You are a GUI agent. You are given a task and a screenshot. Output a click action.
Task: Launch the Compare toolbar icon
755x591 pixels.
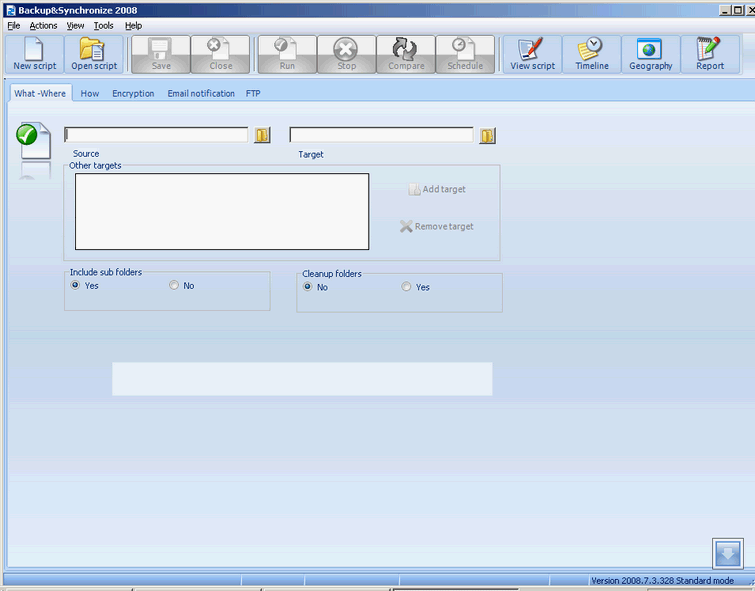click(406, 54)
